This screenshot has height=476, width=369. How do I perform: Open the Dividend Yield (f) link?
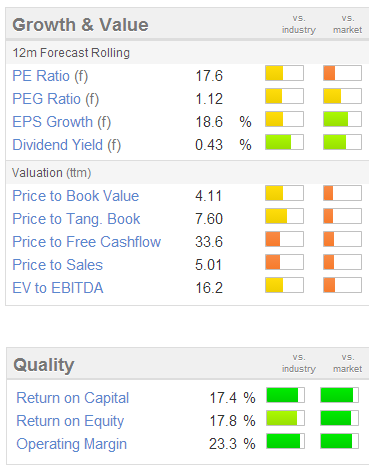(67, 145)
